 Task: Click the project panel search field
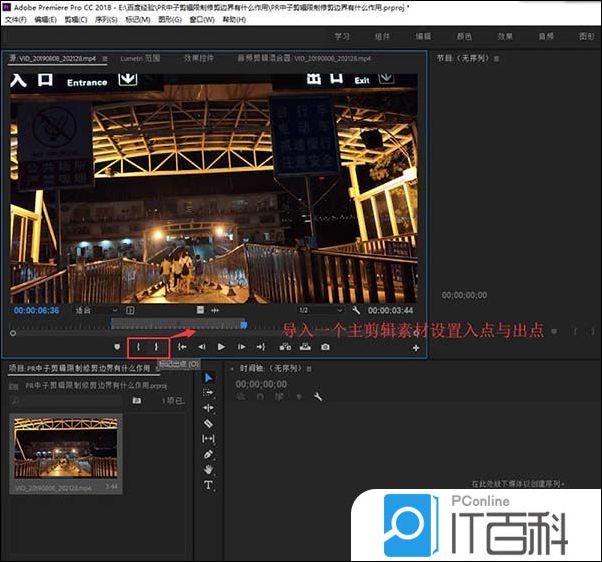coord(65,401)
